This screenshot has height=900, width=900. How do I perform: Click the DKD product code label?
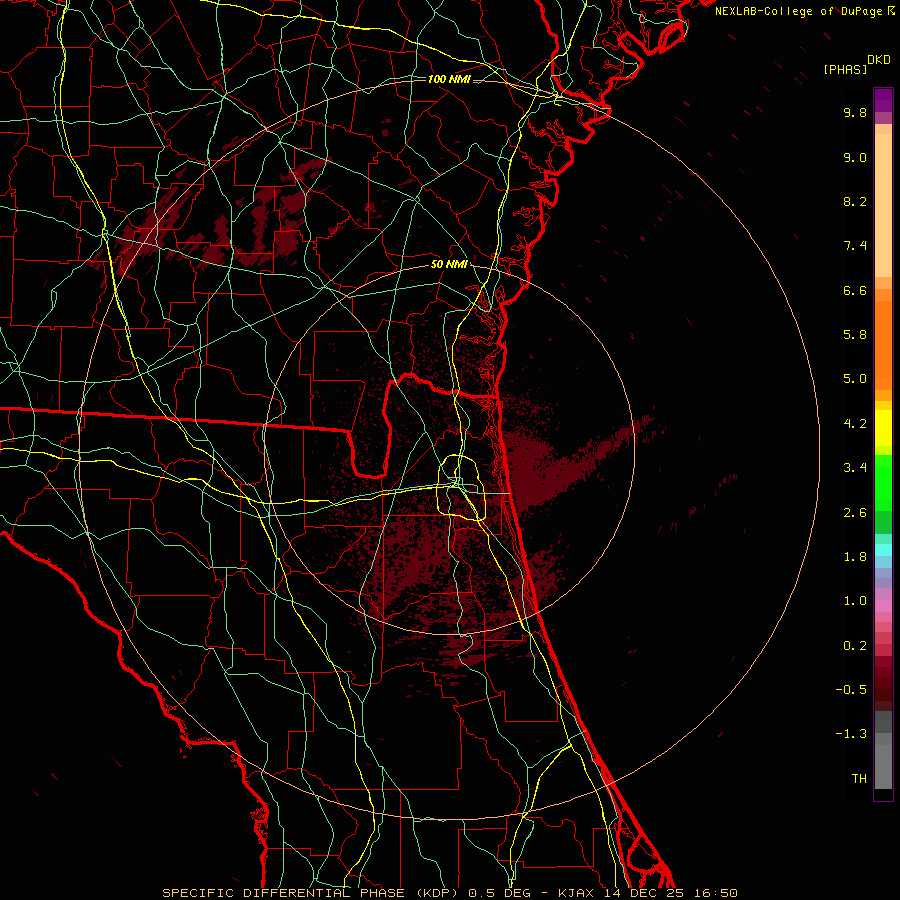point(879,60)
